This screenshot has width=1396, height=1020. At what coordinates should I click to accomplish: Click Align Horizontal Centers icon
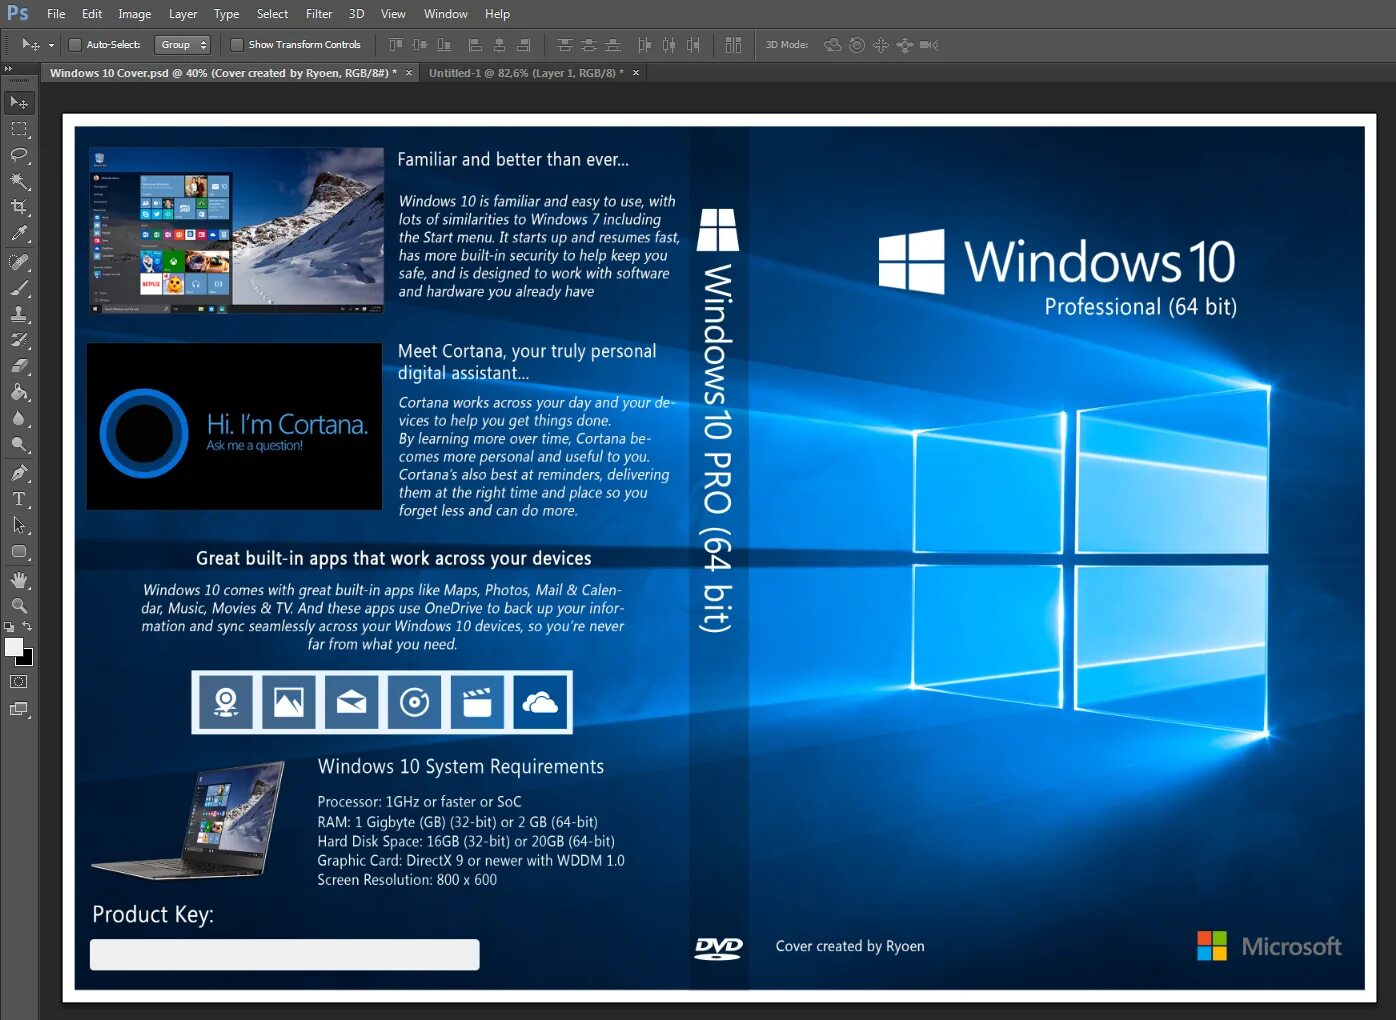click(499, 45)
